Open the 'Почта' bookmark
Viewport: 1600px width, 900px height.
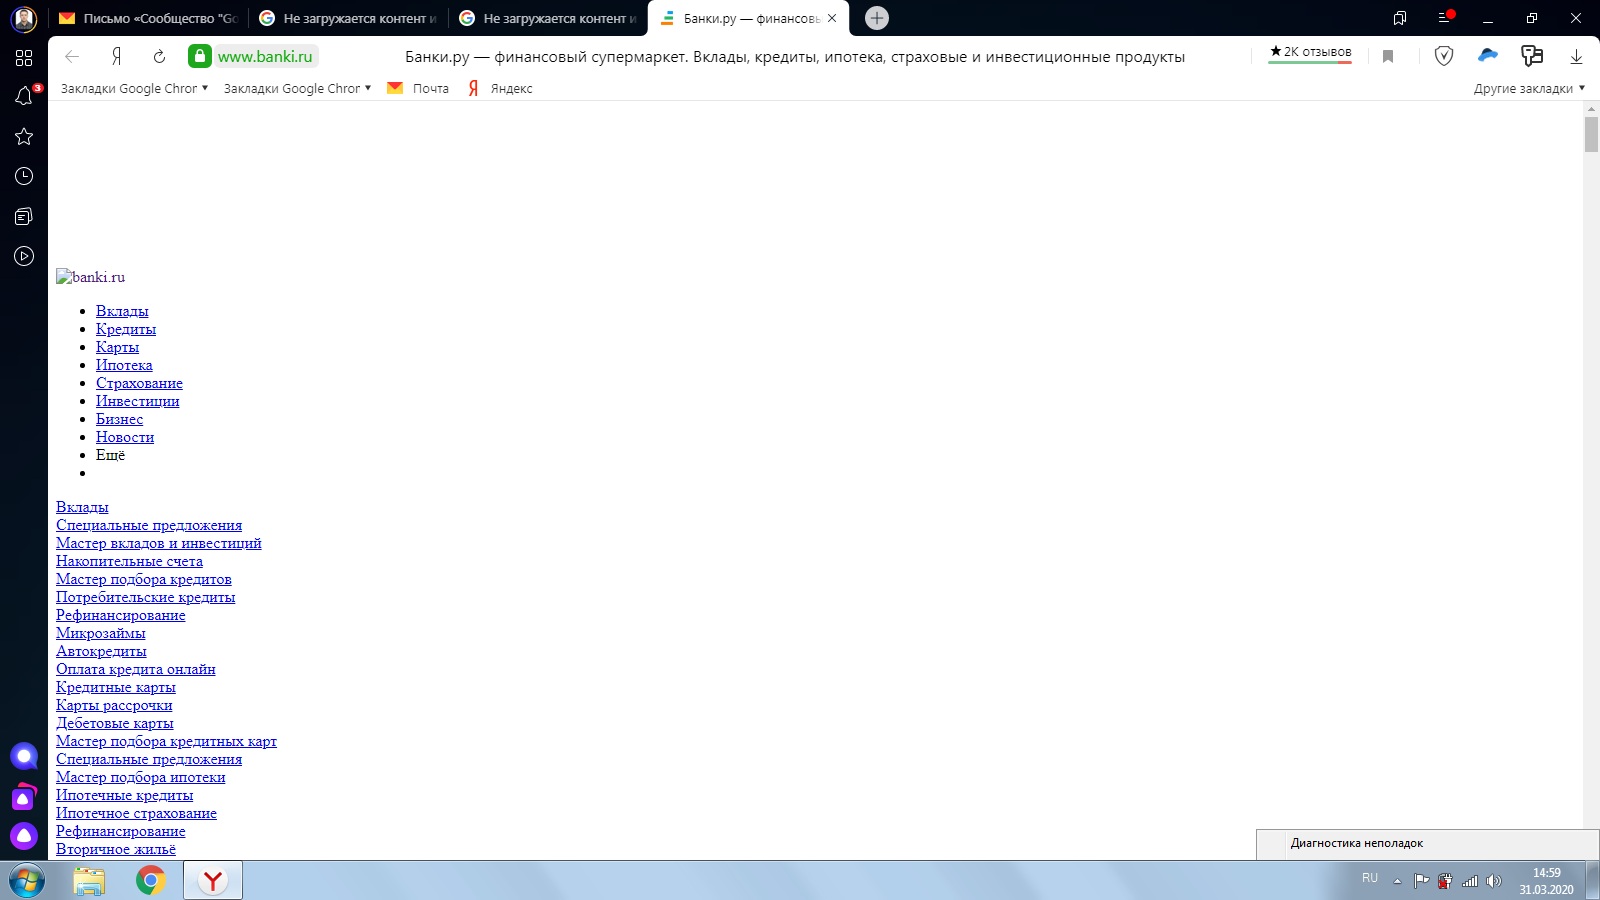[x=418, y=88]
